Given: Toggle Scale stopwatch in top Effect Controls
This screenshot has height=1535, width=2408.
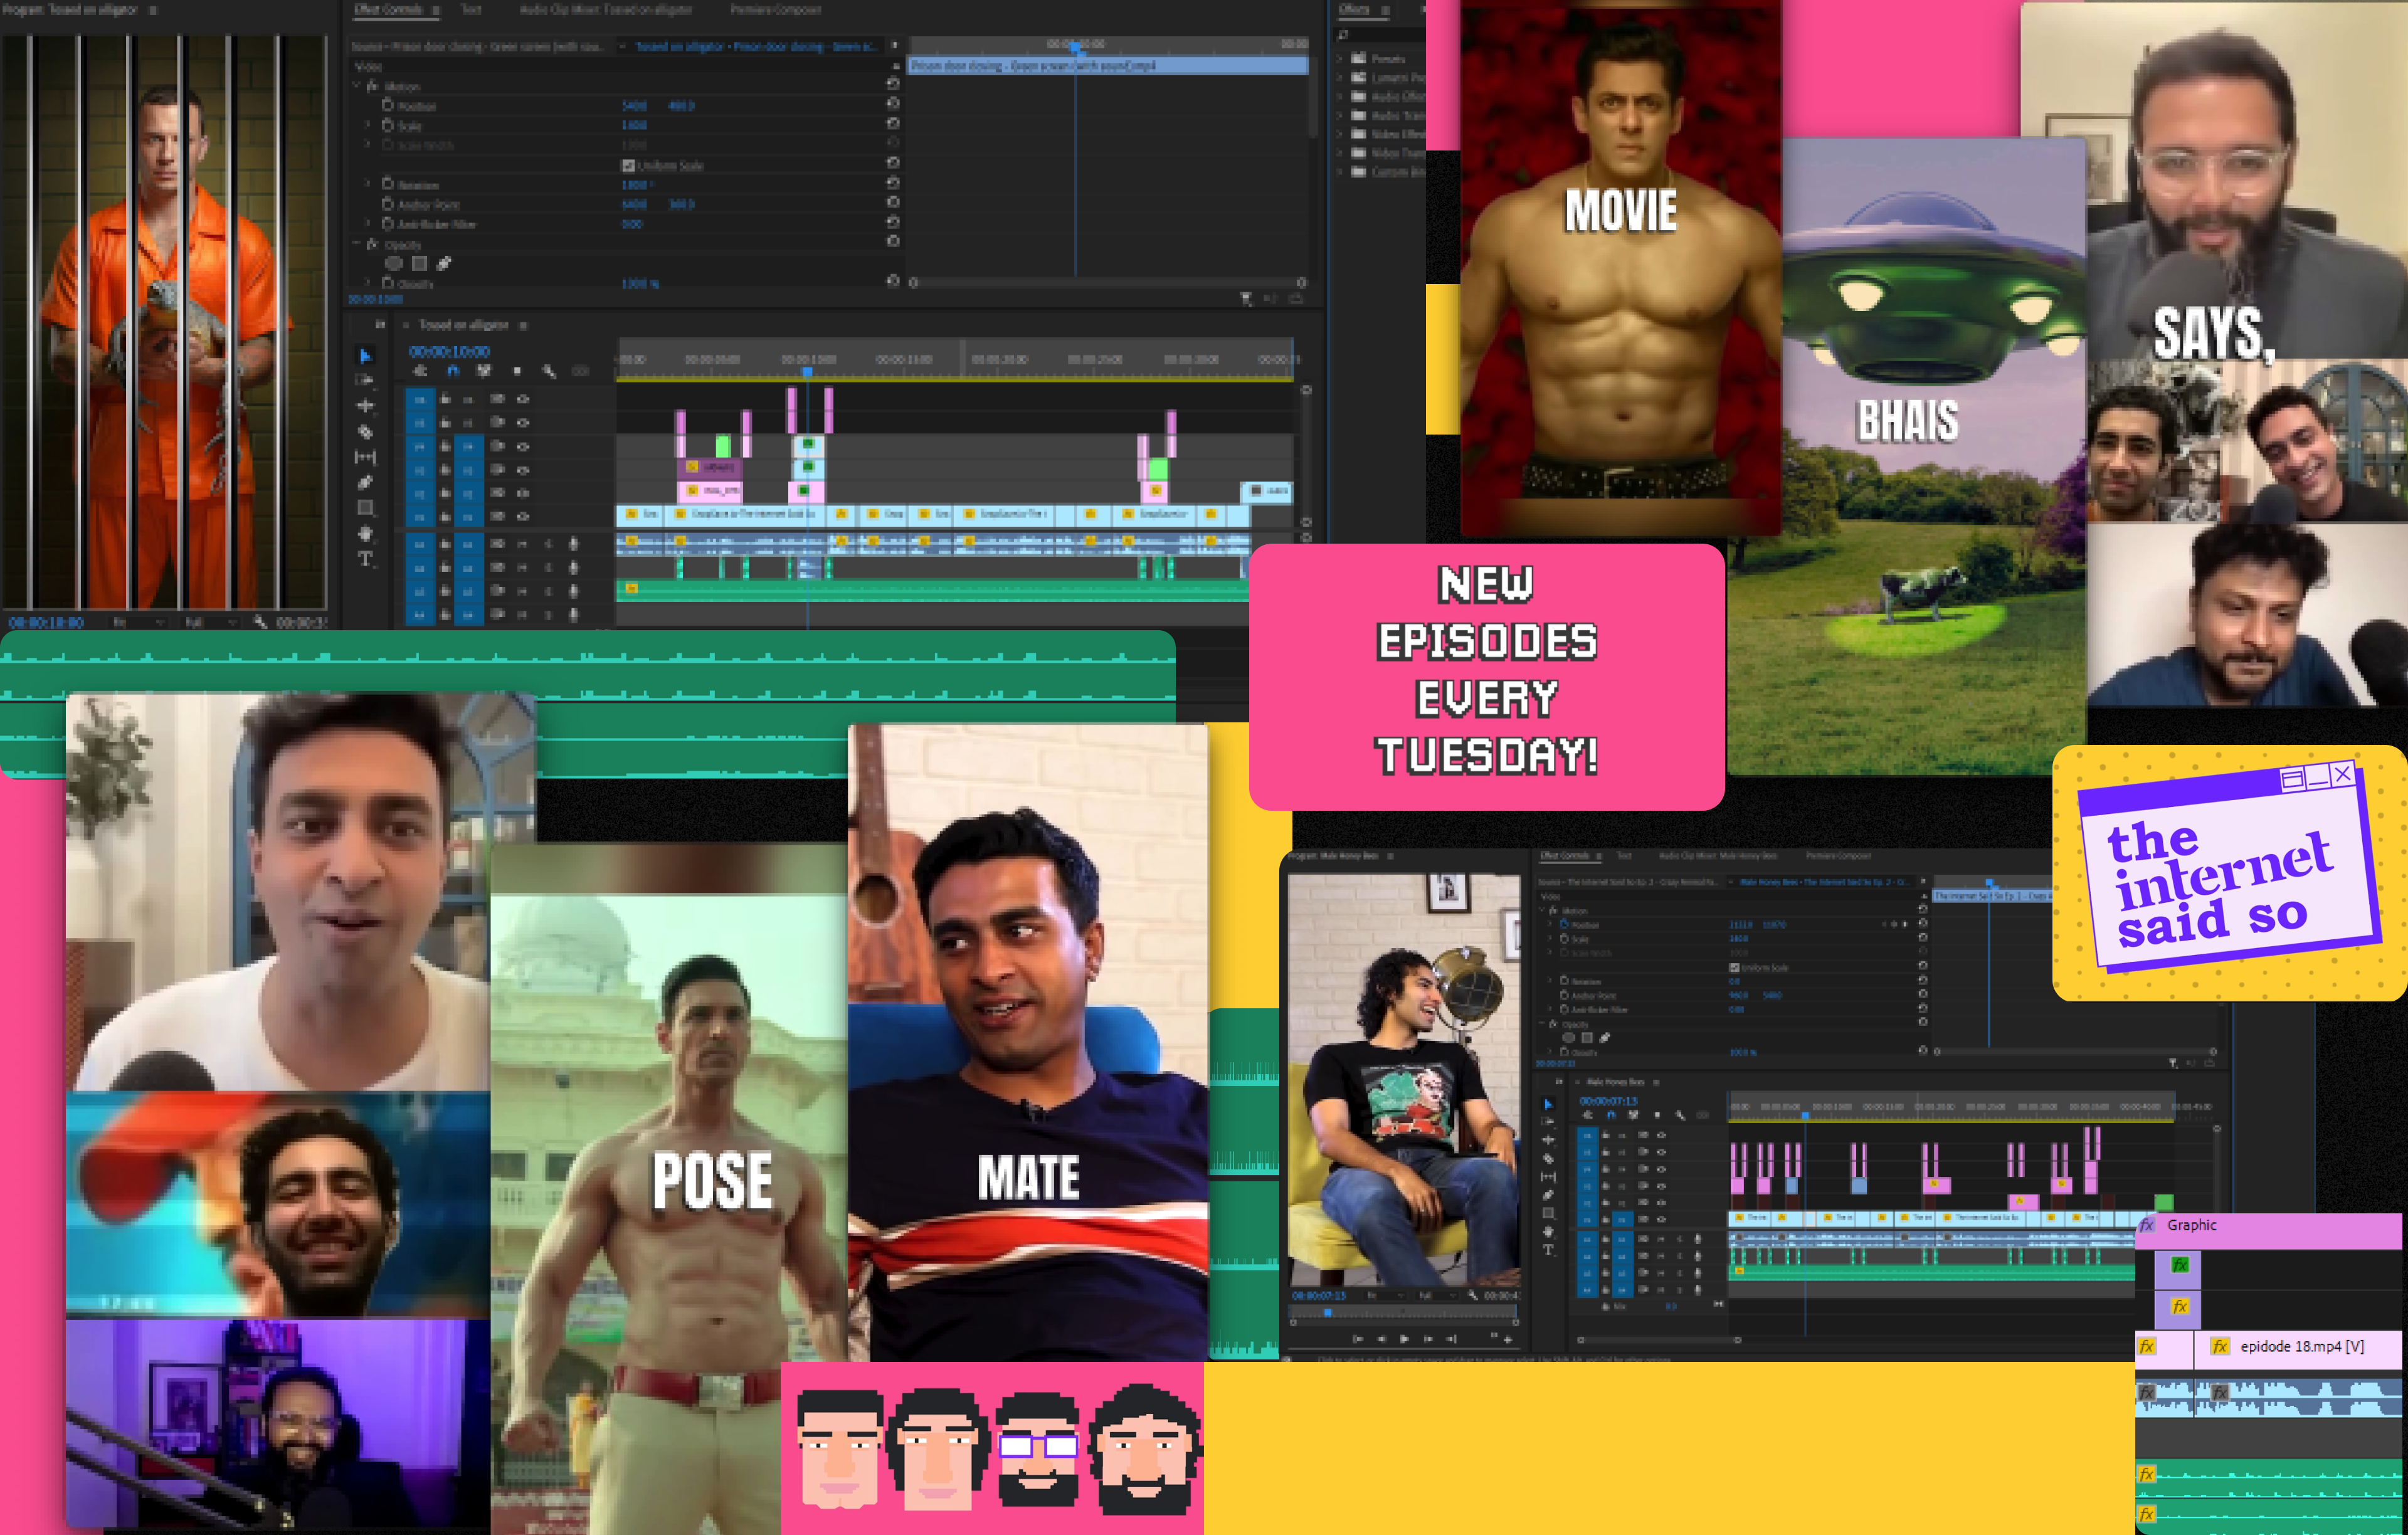Looking at the screenshot, I should pyautogui.click(x=388, y=125).
